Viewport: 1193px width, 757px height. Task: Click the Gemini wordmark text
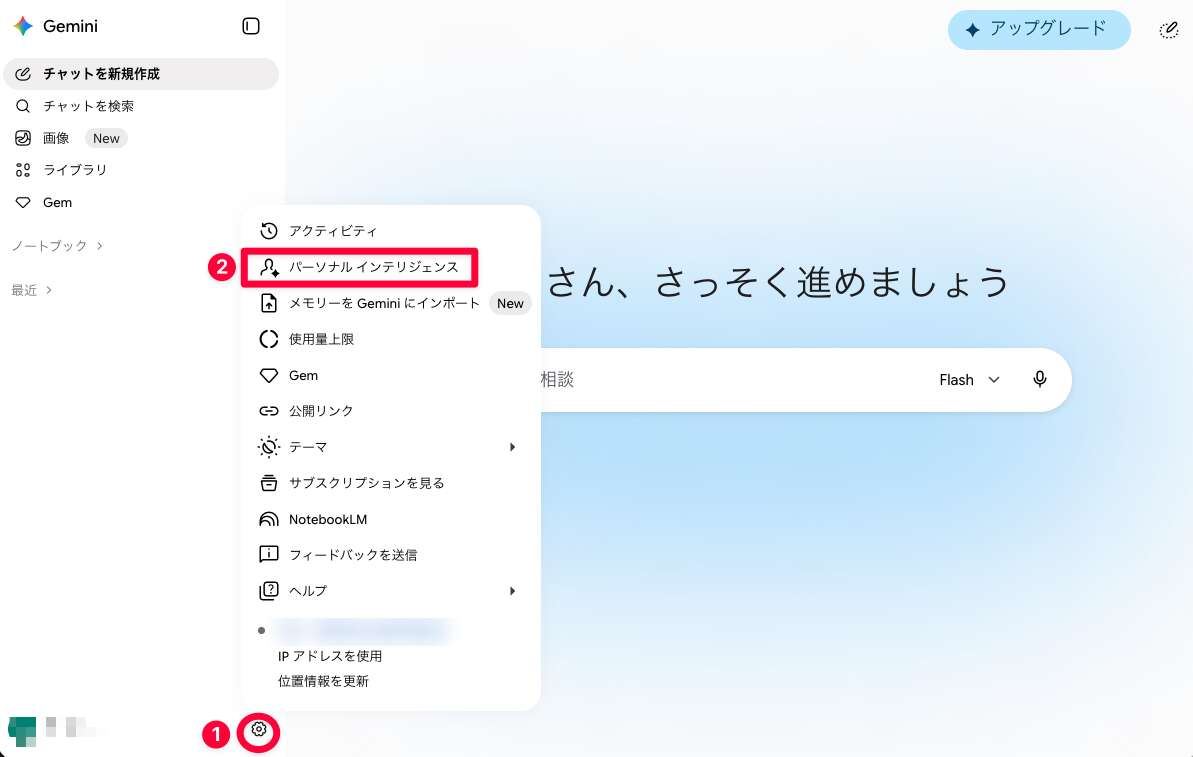coord(70,26)
